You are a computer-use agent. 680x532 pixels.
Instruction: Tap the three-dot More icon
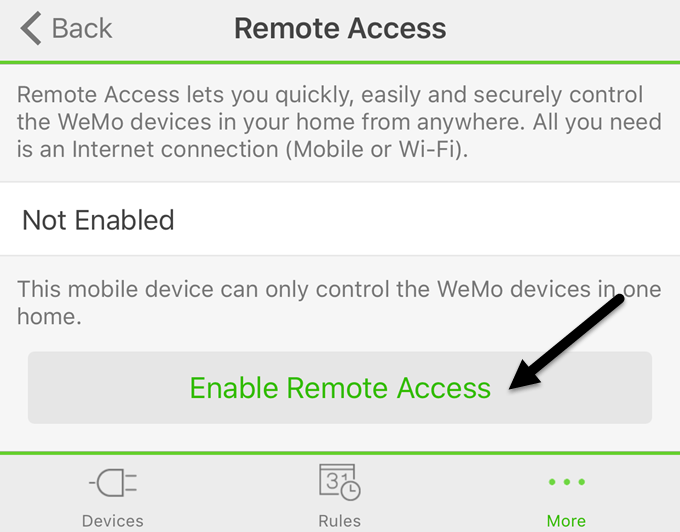pyautogui.click(x=566, y=482)
